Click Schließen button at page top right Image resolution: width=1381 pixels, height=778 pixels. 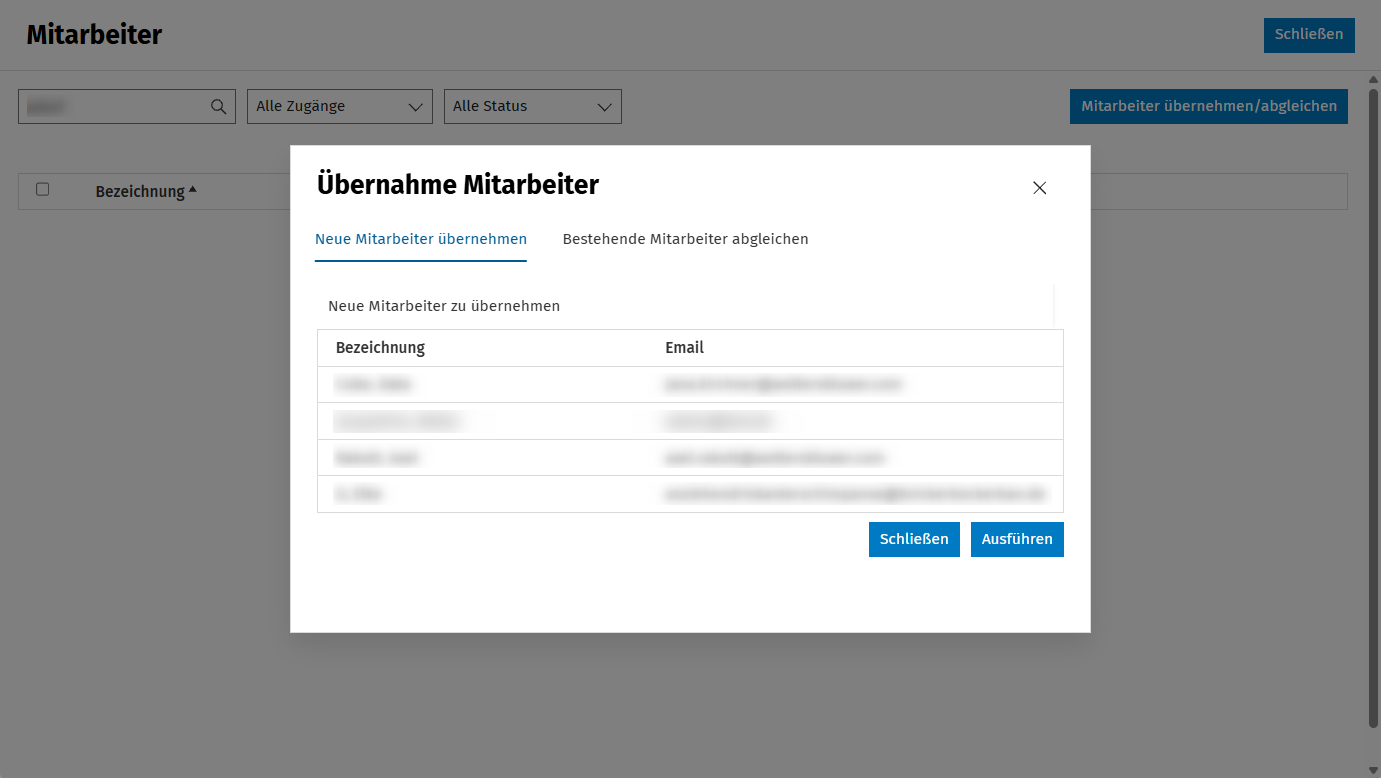1309,35
